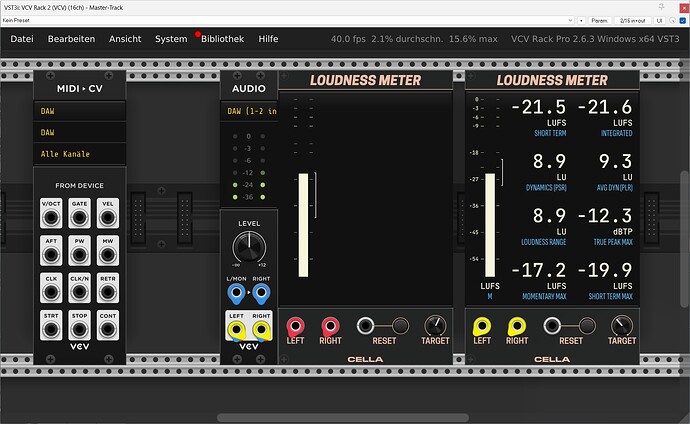Image resolution: width=690 pixels, height=424 pixels.
Task: Click the GATE output jack
Action: (x=79, y=217)
